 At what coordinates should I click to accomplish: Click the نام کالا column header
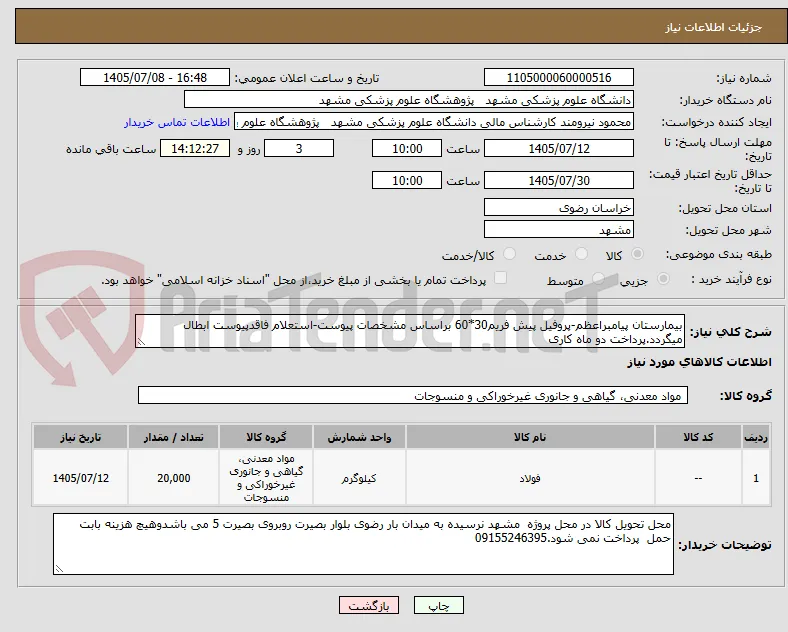pyautogui.click(x=530, y=437)
